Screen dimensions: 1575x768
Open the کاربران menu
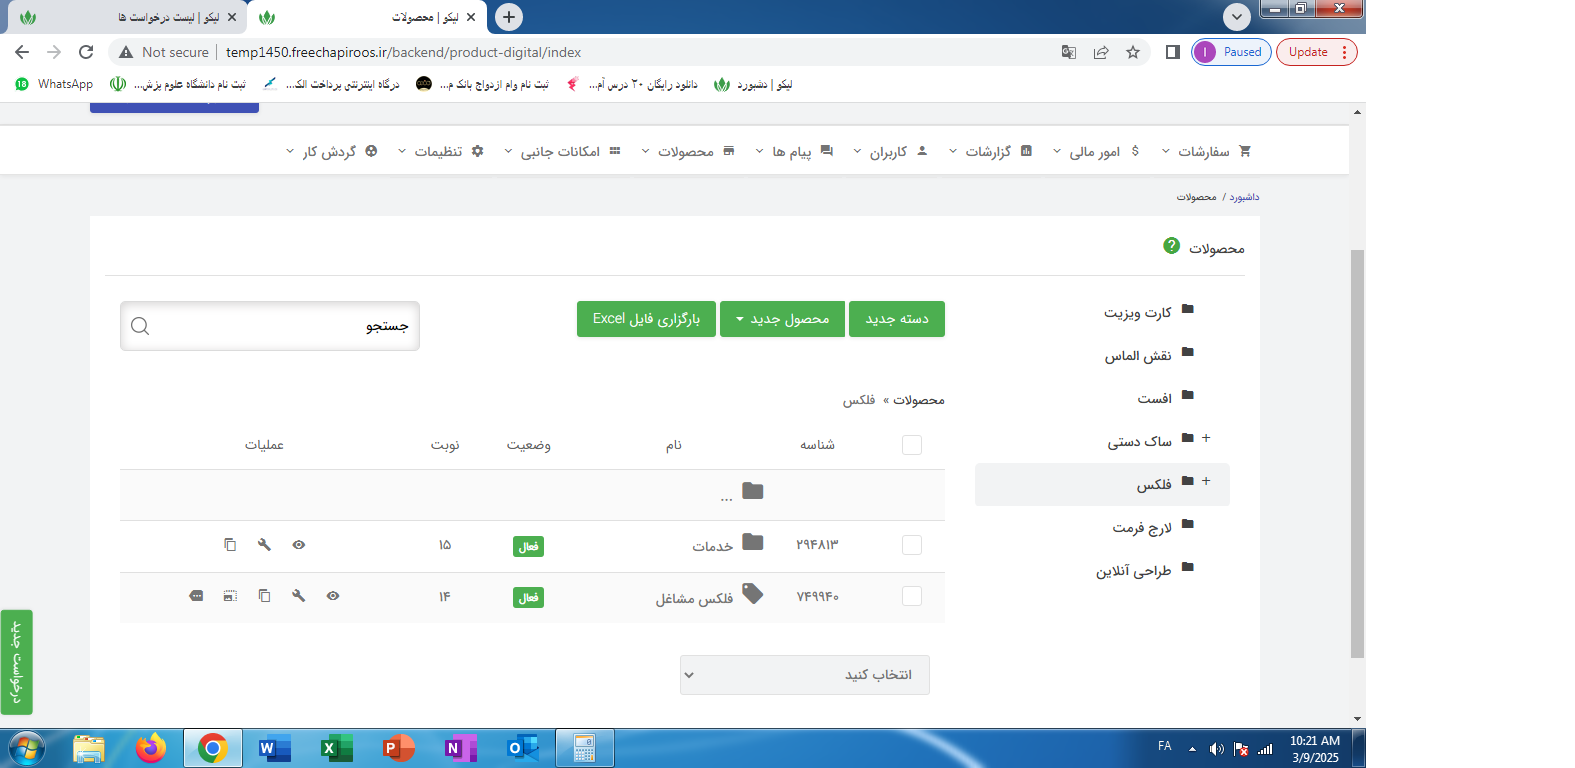[890, 152]
